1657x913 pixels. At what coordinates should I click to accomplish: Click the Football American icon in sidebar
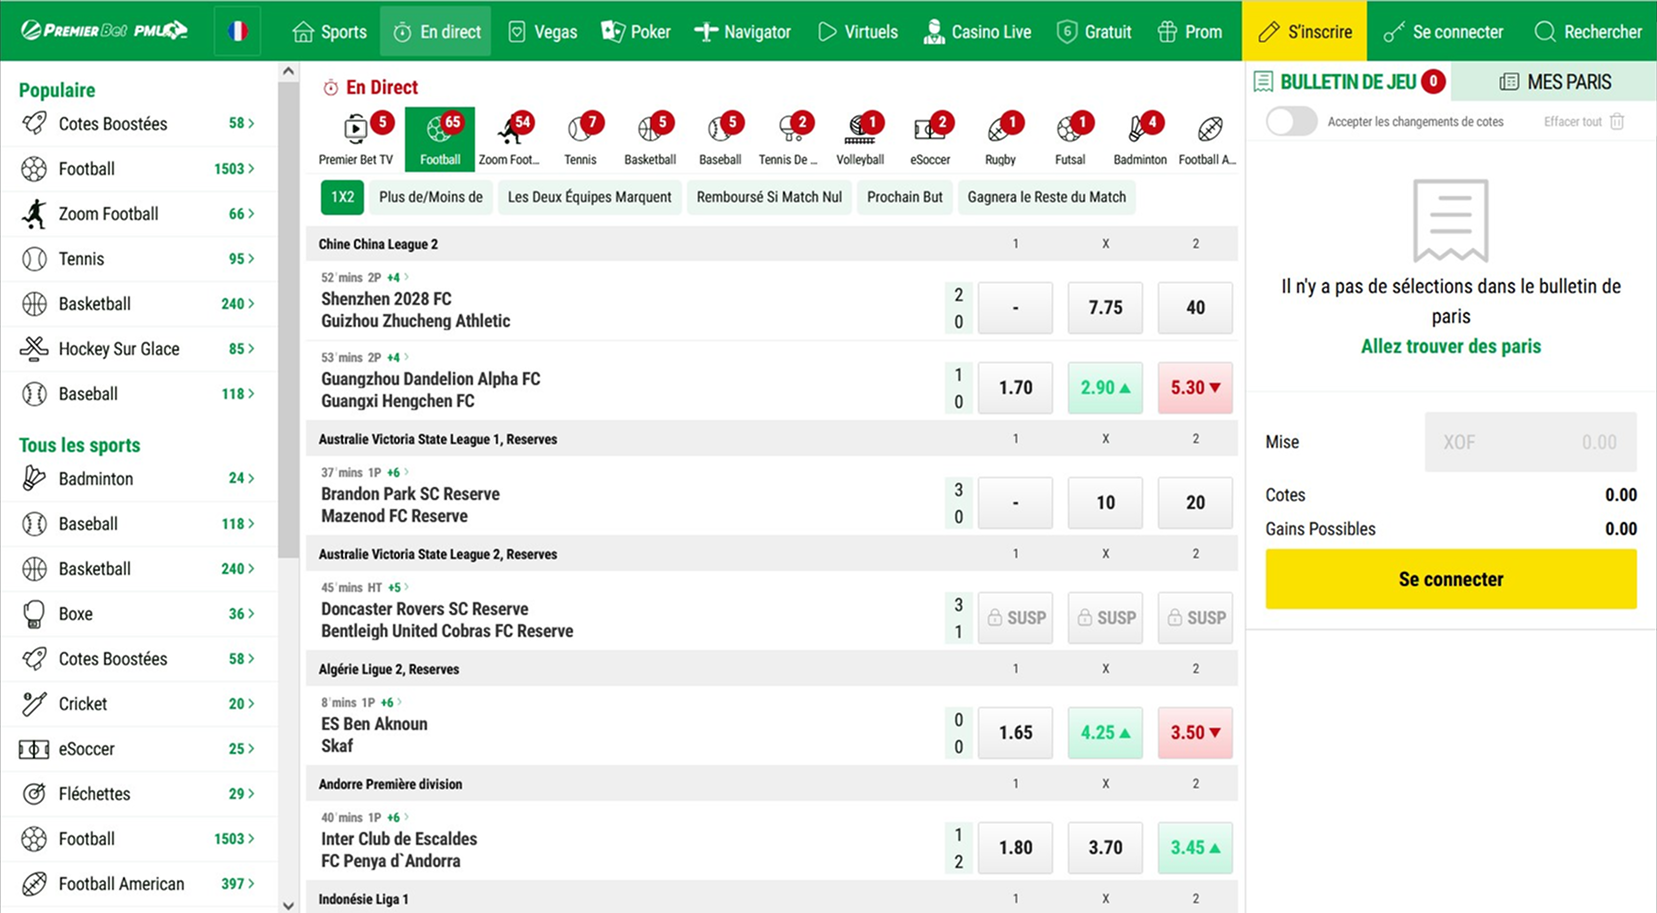click(34, 884)
